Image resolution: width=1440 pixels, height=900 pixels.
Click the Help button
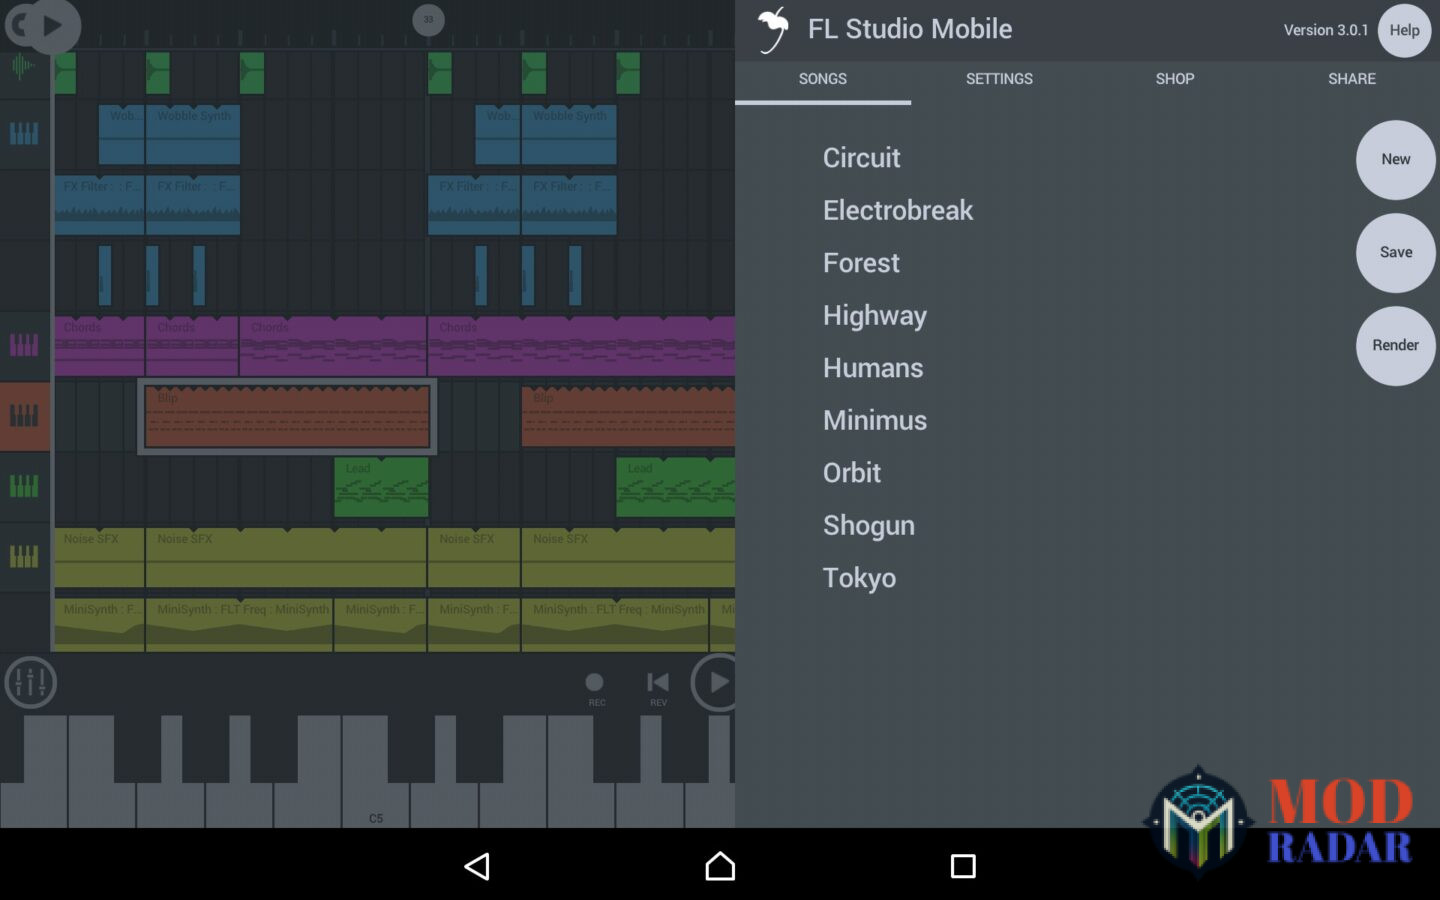[1404, 30]
